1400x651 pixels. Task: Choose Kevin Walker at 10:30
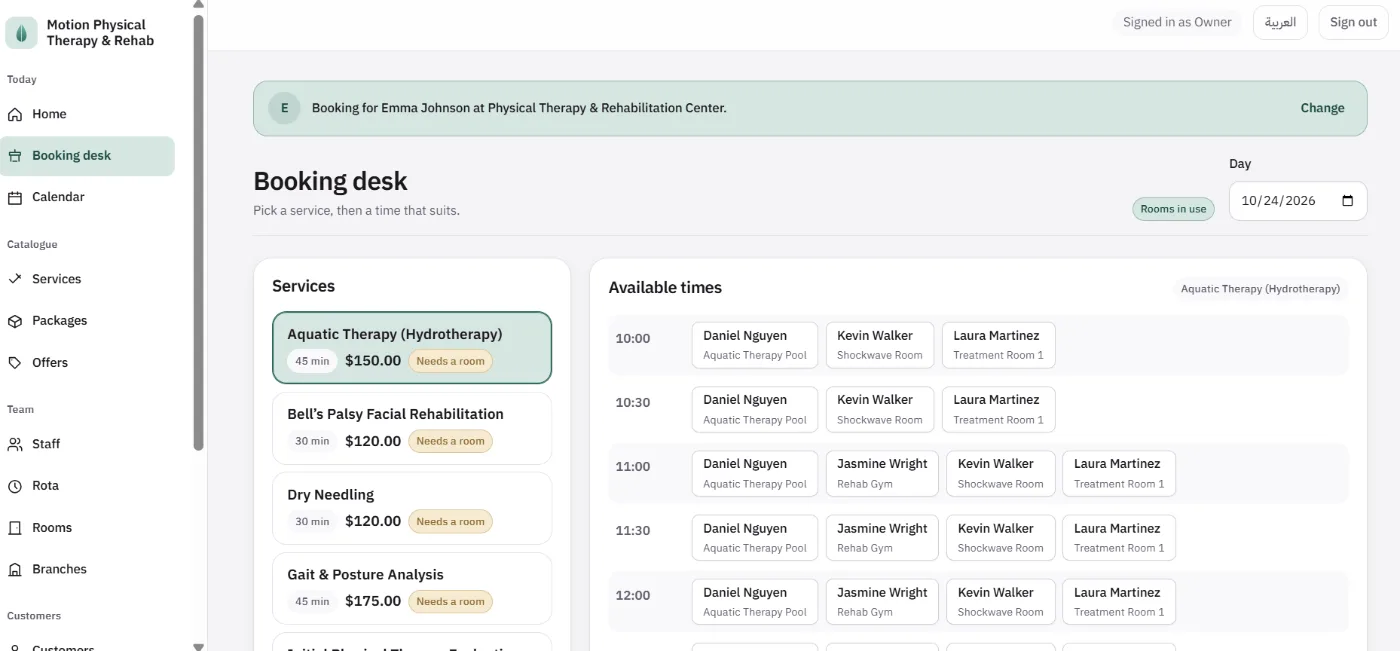pos(880,409)
